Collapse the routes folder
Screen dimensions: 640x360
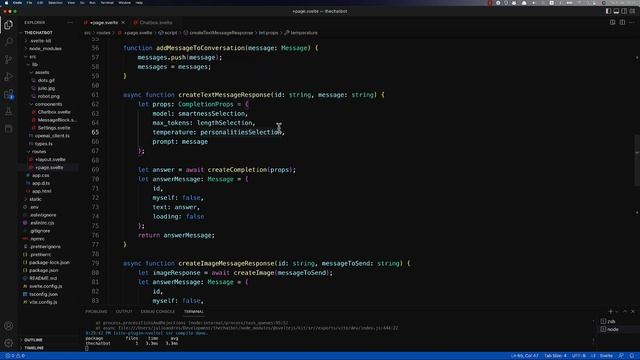click(39, 151)
